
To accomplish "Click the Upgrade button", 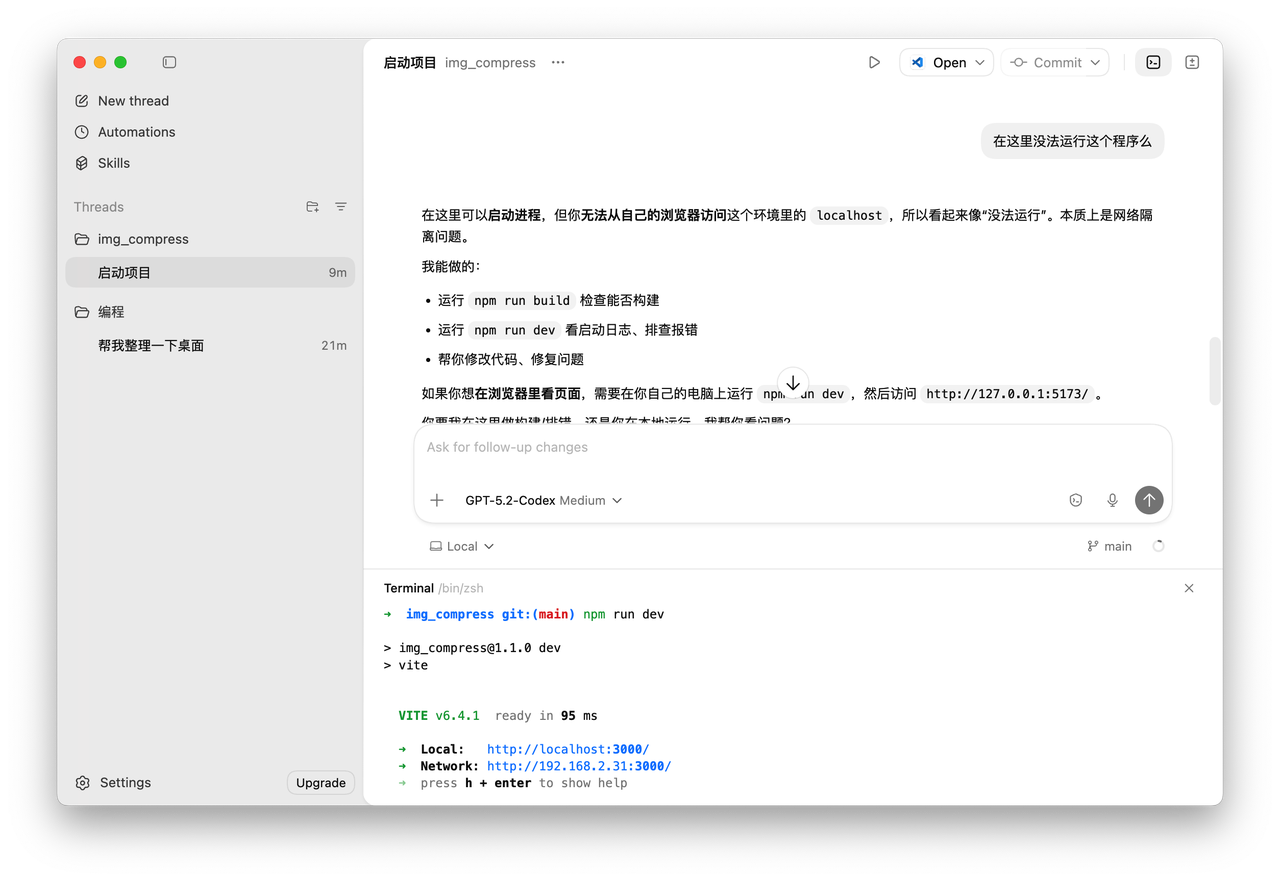I will pyautogui.click(x=320, y=783).
